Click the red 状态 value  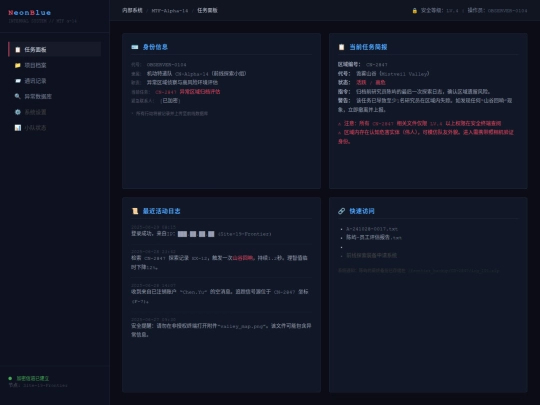pos(371,82)
